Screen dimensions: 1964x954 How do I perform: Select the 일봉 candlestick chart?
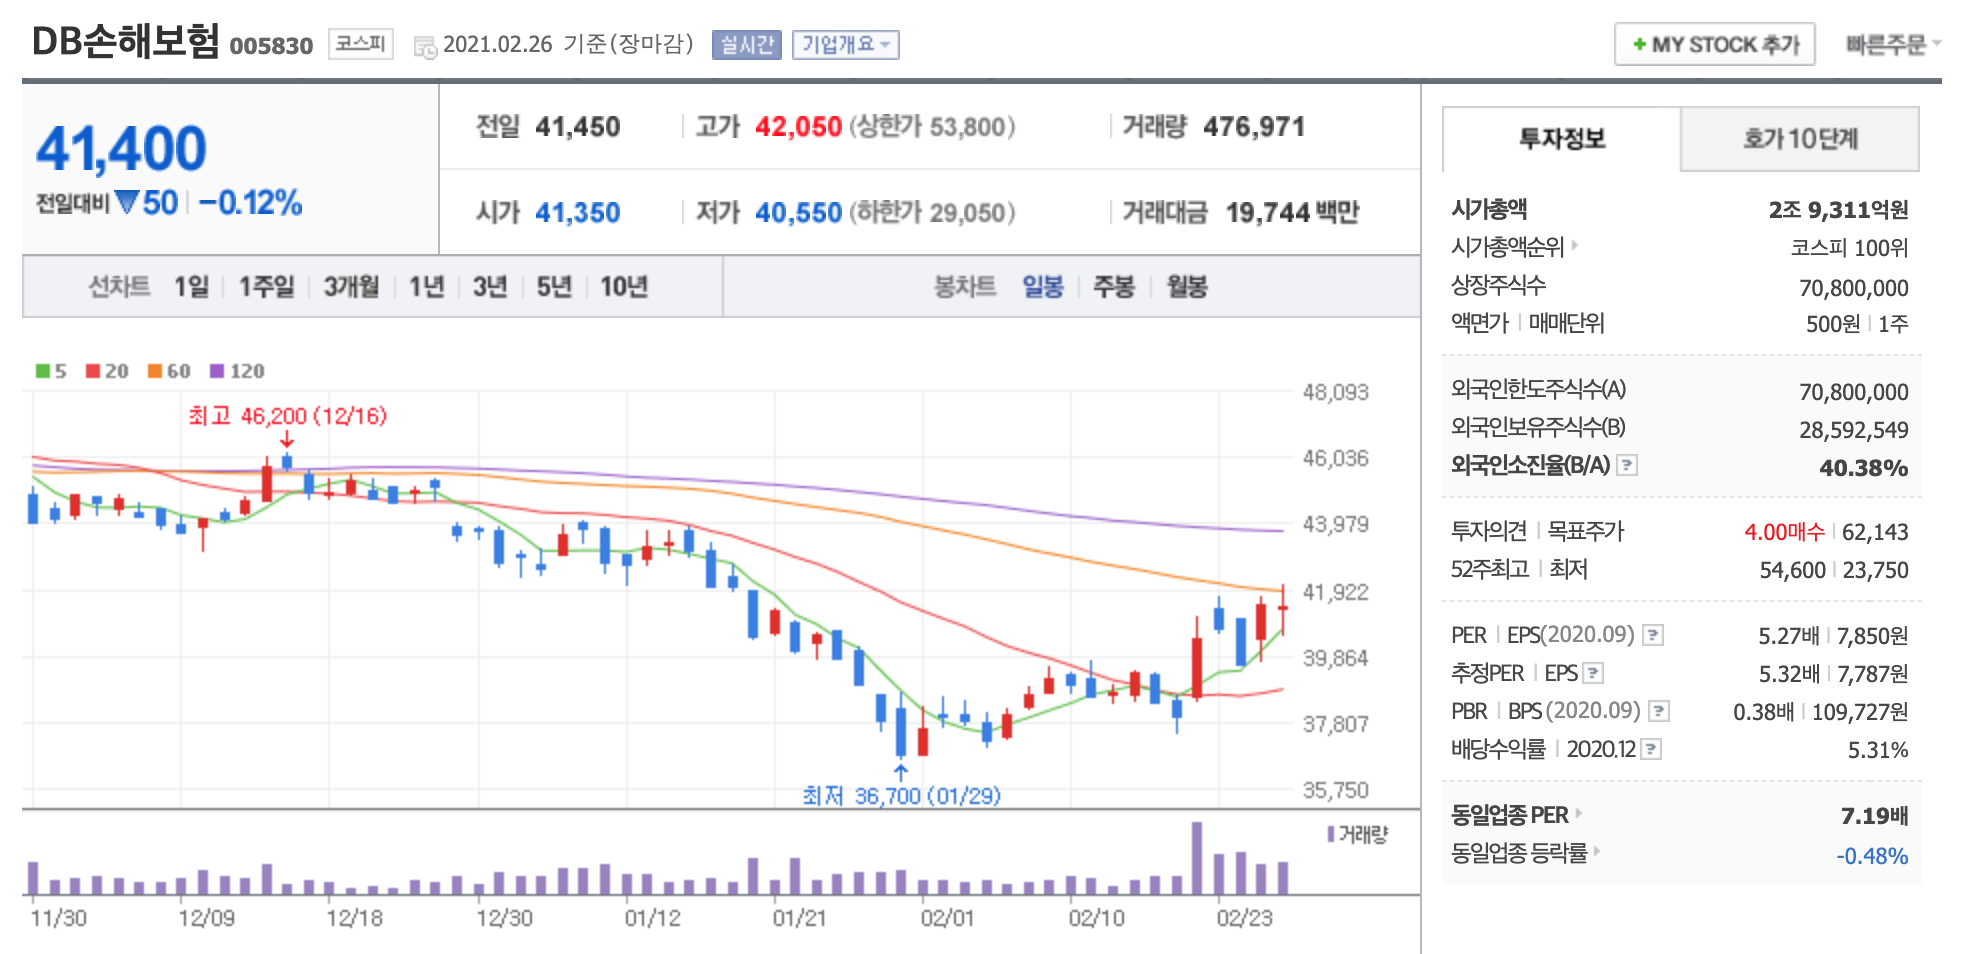click(1043, 287)
